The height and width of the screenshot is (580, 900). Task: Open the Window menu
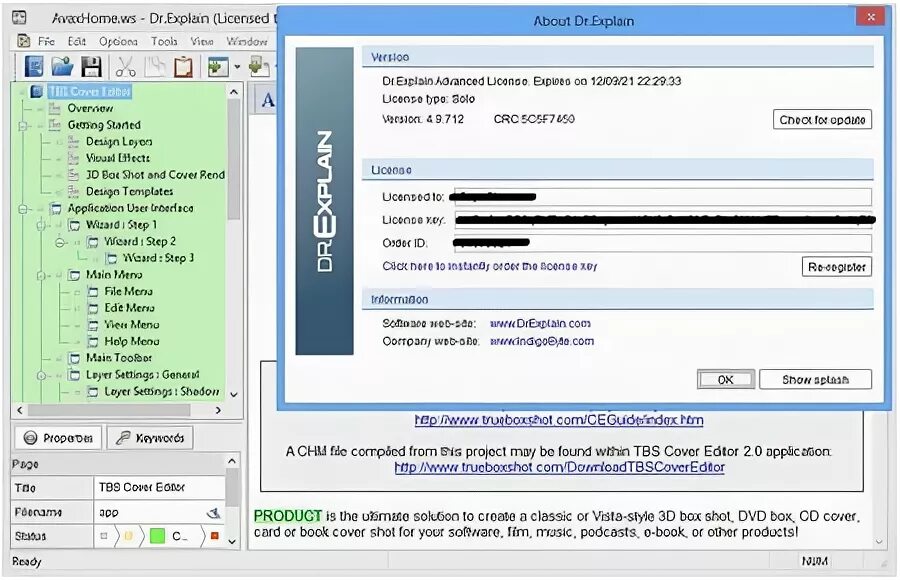246,41
